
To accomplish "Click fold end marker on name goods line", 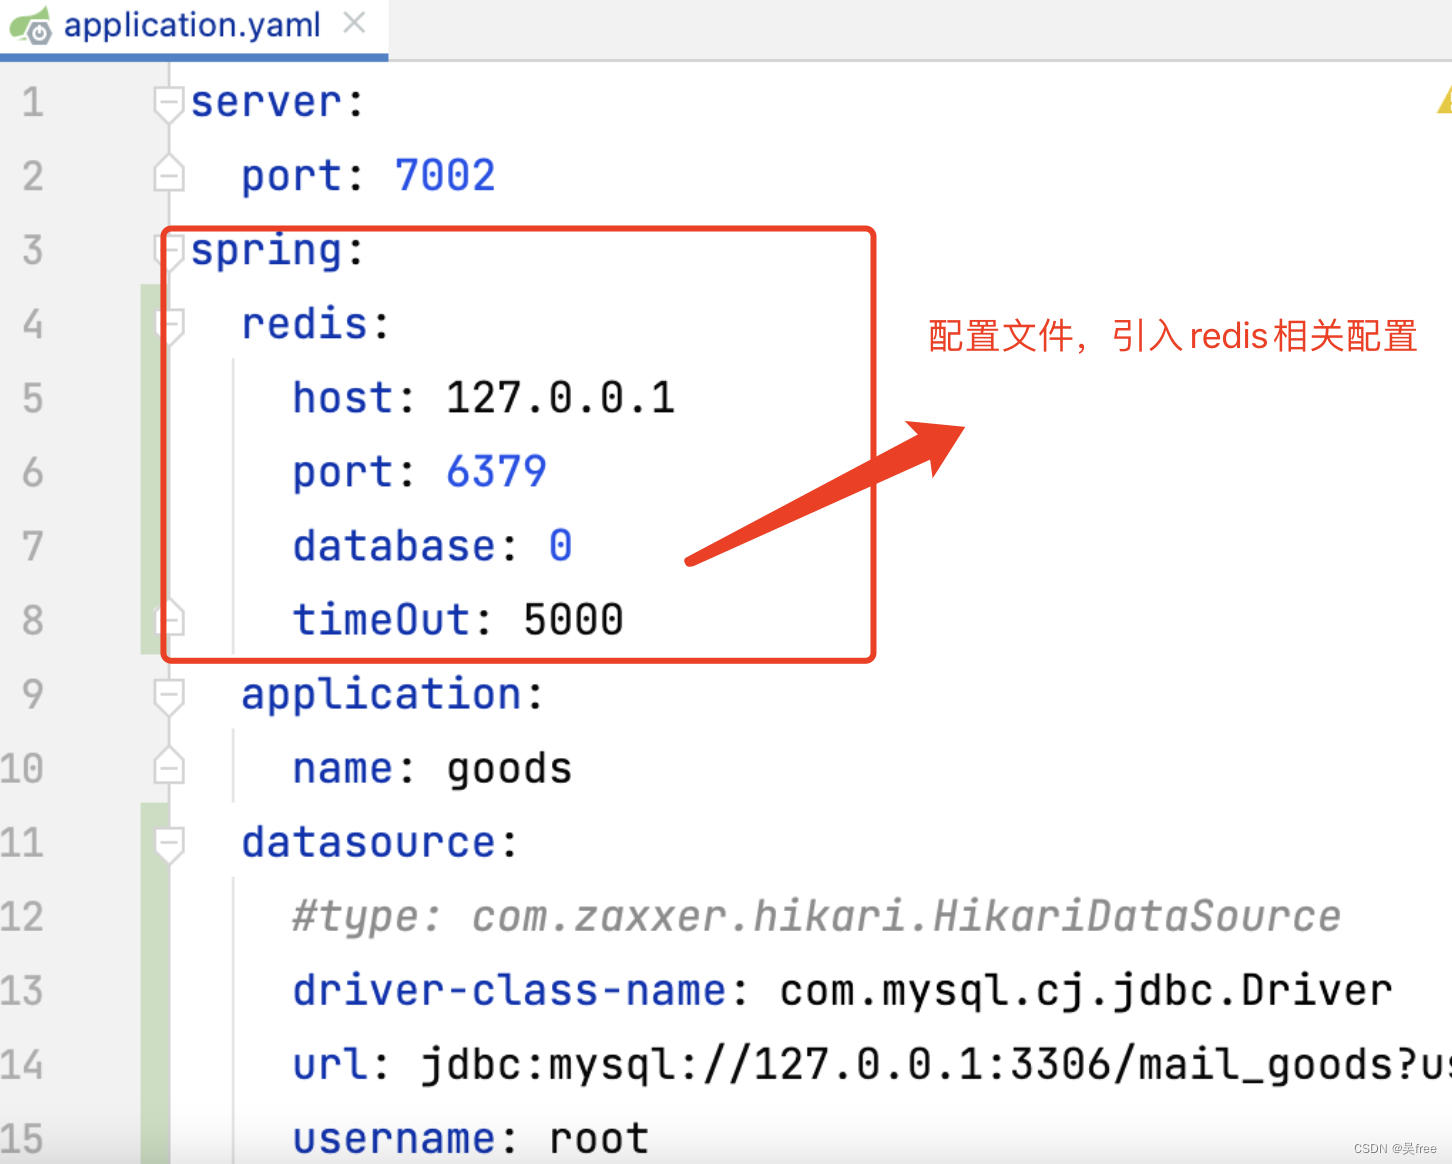I will pos(169,767).
